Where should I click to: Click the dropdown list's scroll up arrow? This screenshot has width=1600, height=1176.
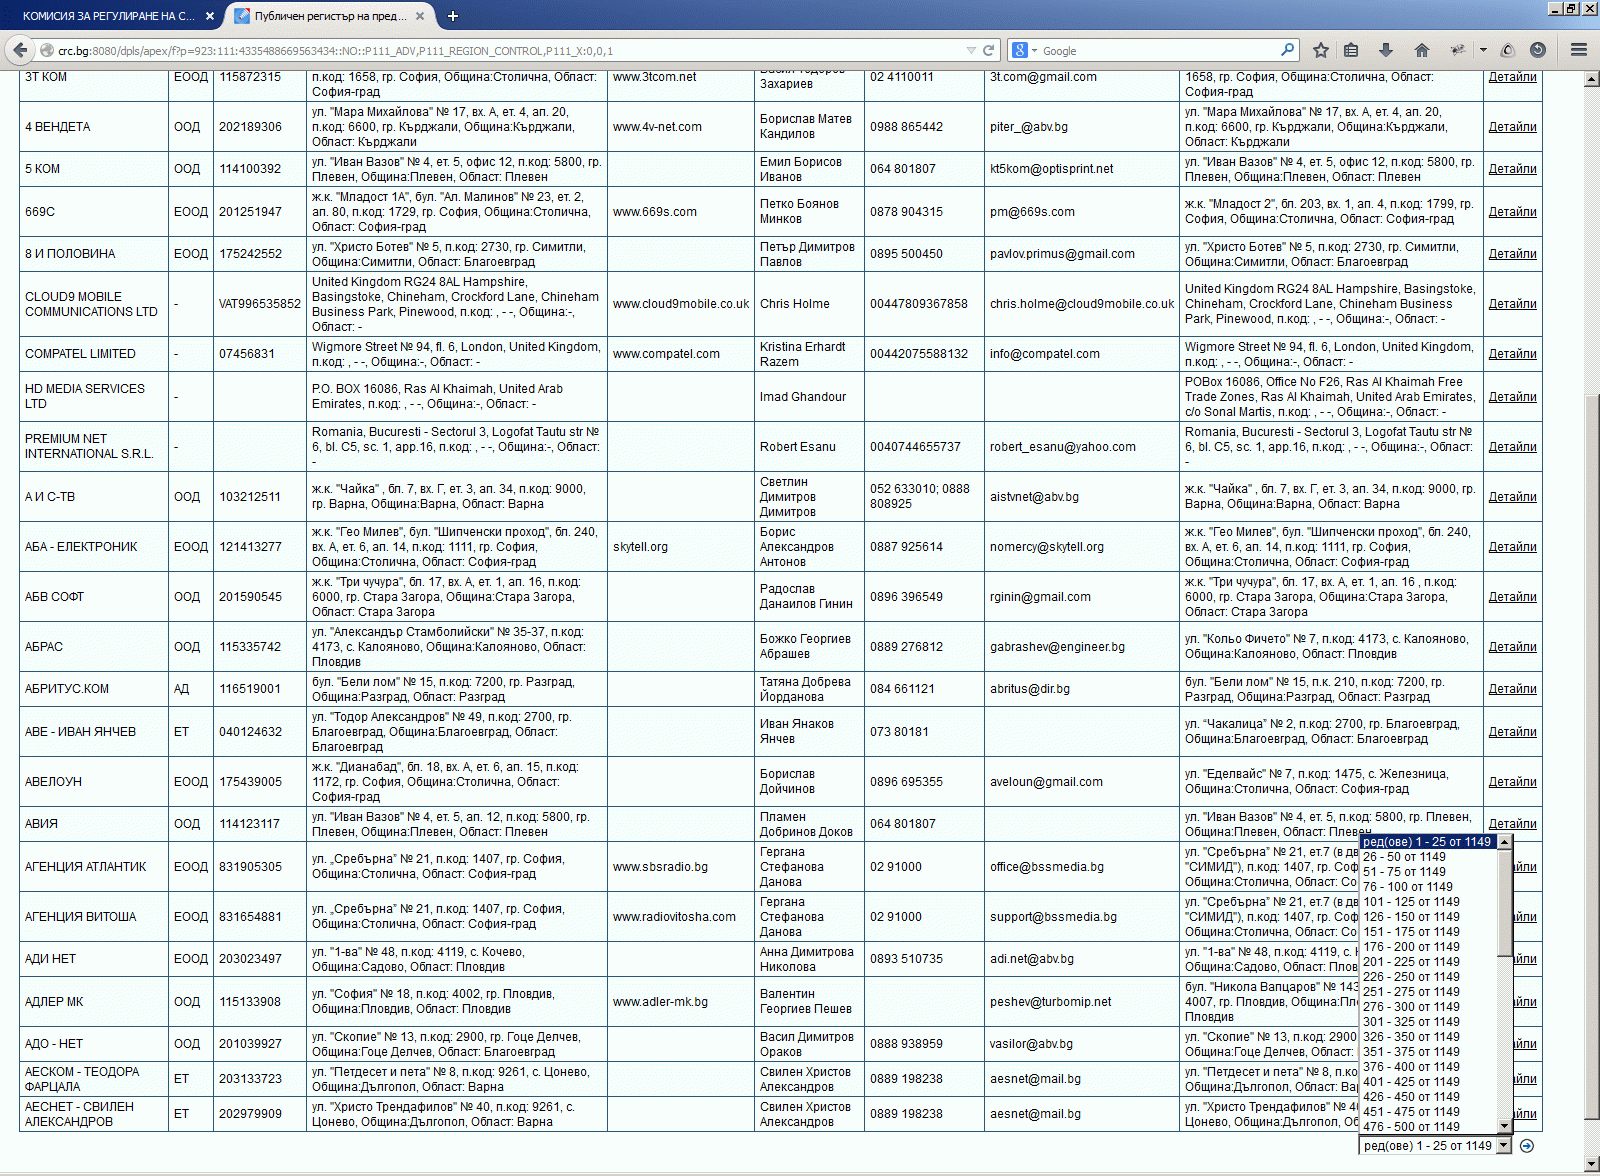coord(1504,842)
